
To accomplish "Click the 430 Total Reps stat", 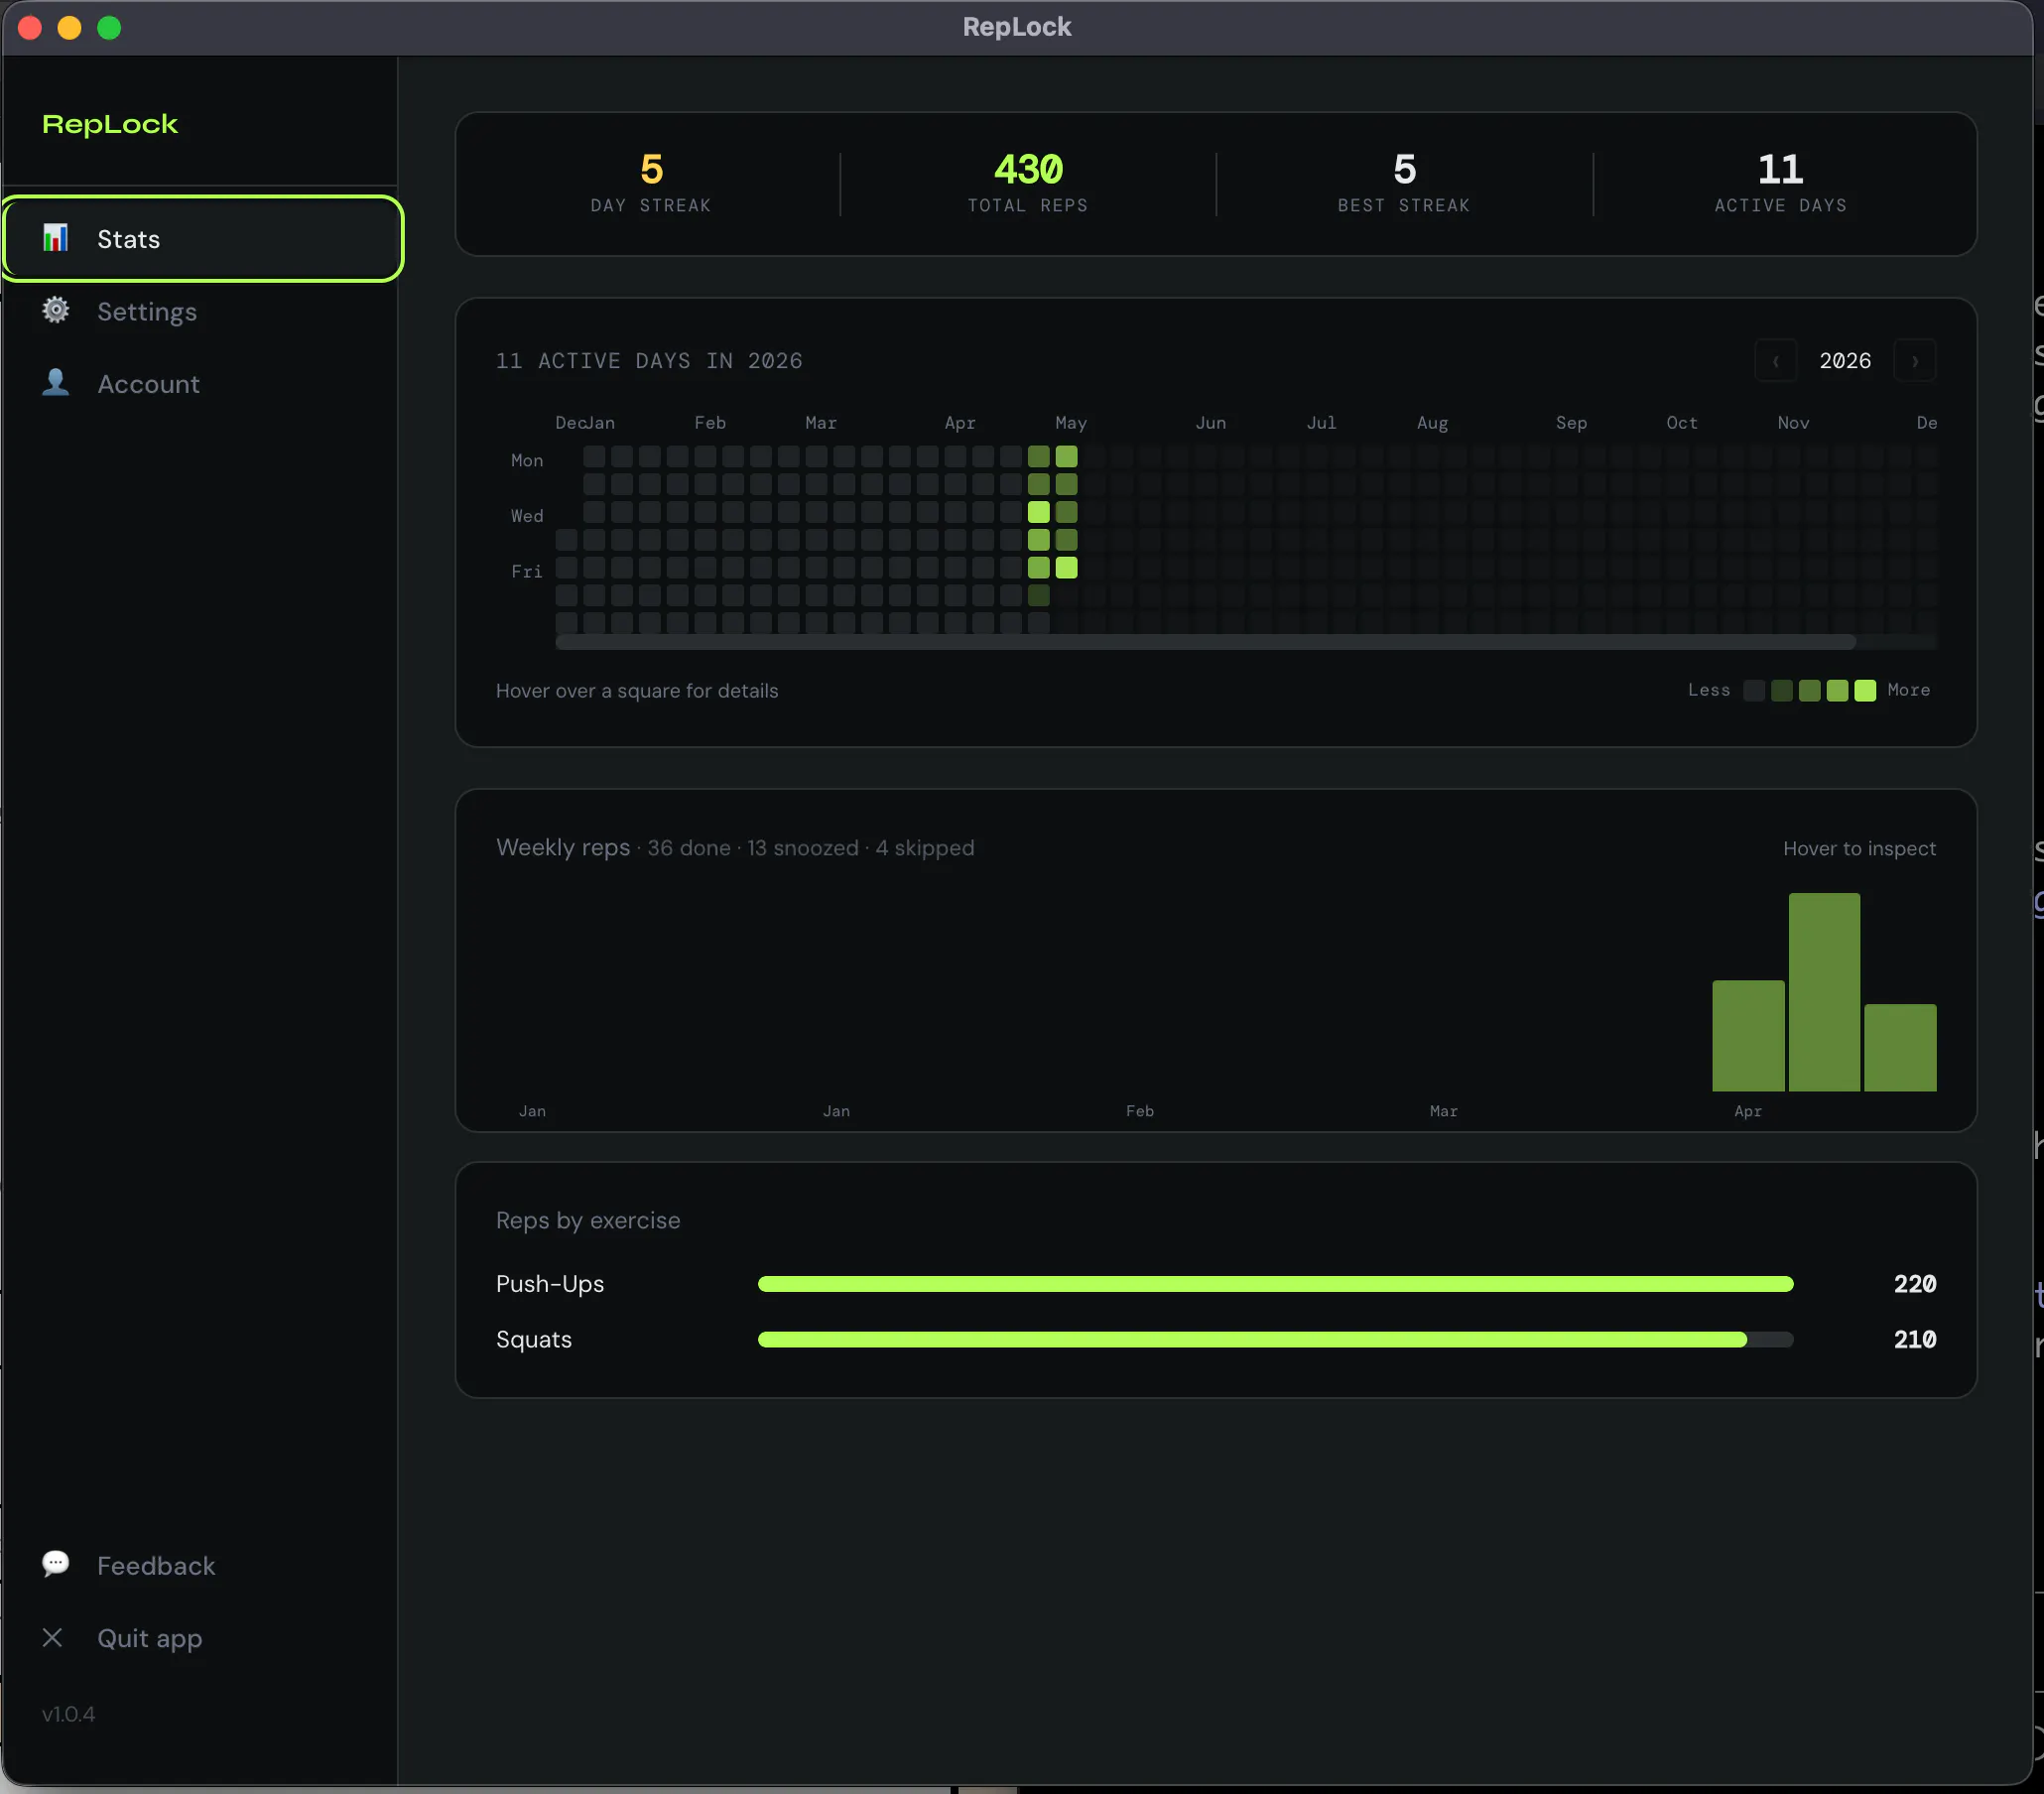I will 1028,183.
